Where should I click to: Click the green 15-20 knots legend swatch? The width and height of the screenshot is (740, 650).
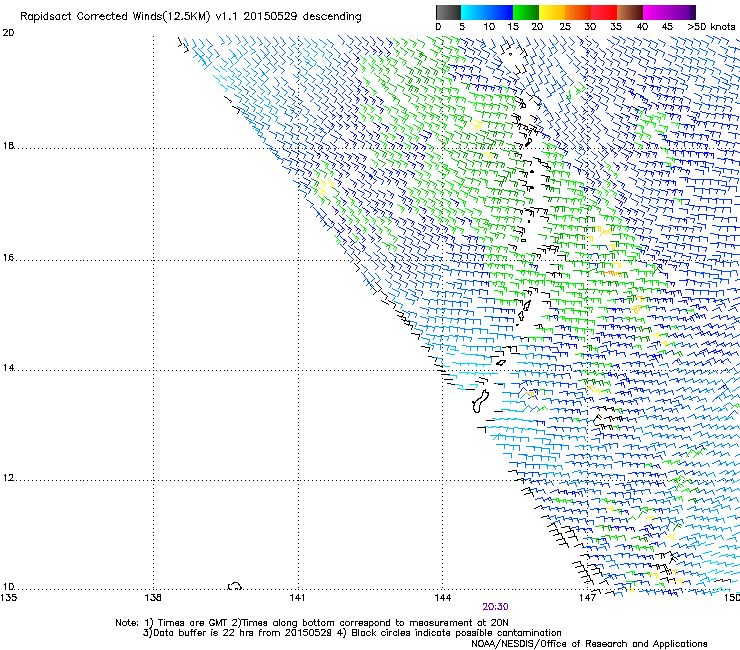[526, 12]
